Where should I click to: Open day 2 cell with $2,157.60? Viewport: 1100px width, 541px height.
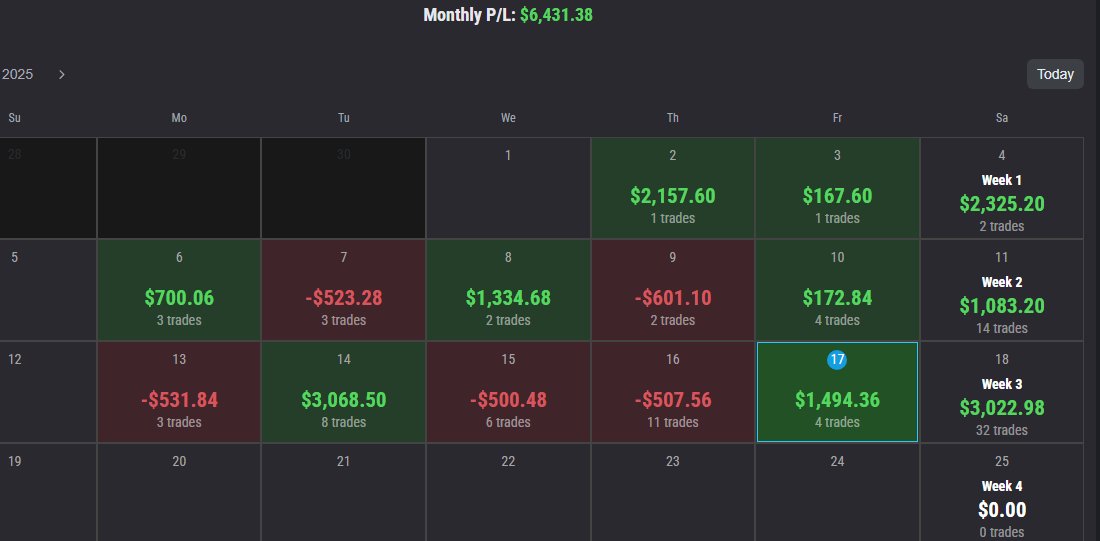point(673,188)
